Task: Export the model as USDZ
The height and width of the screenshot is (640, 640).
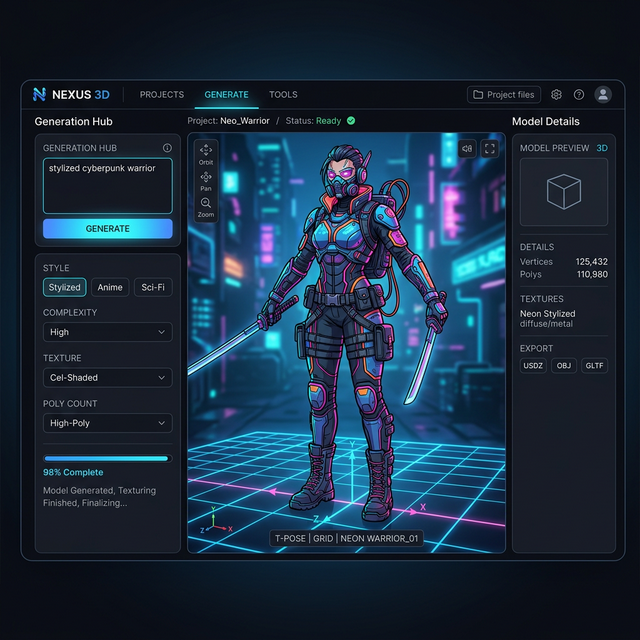Action: [x=533, y=366]
